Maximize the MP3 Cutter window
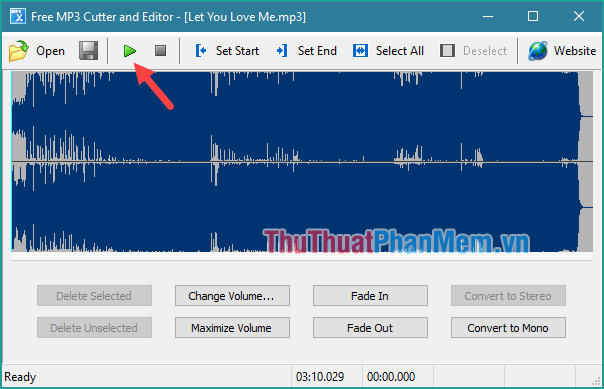 [533, 17]
